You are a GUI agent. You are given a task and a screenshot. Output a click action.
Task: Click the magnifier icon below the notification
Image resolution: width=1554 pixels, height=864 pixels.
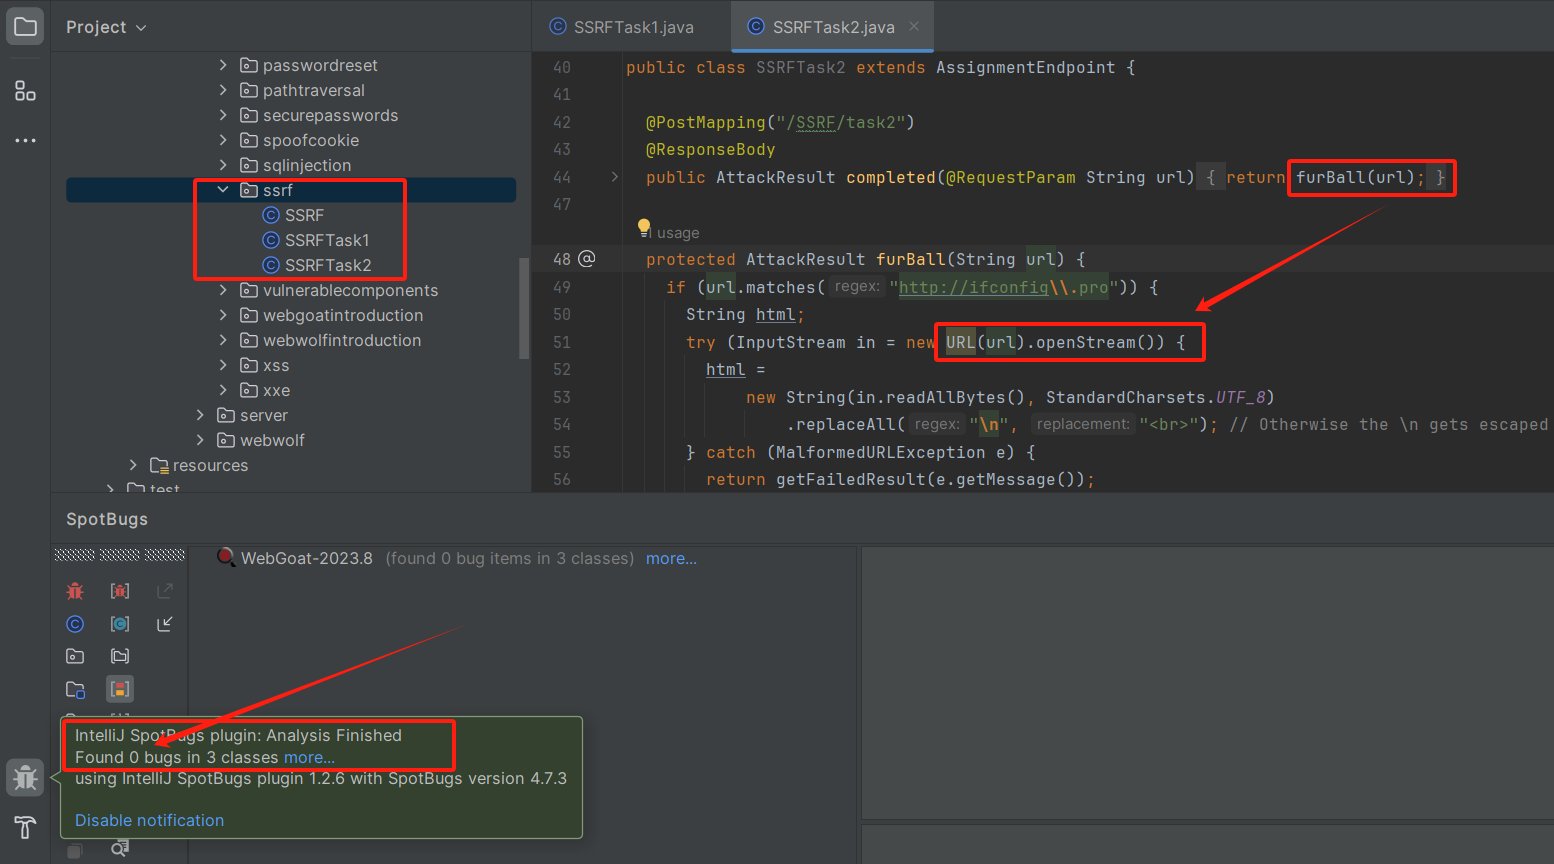(x=120, y=849)
